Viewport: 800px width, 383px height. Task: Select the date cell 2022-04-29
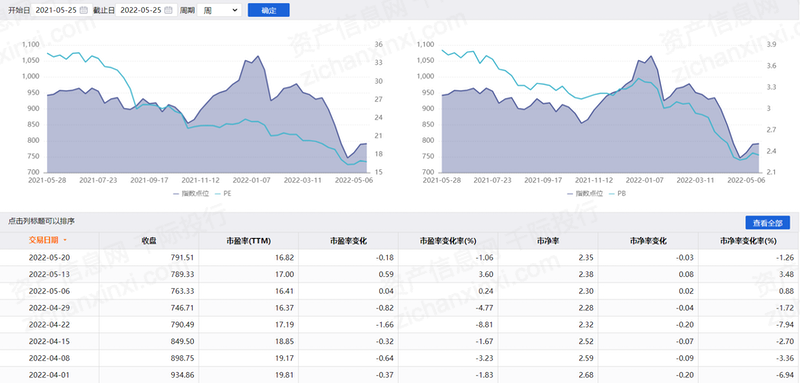tap(49, 308)
